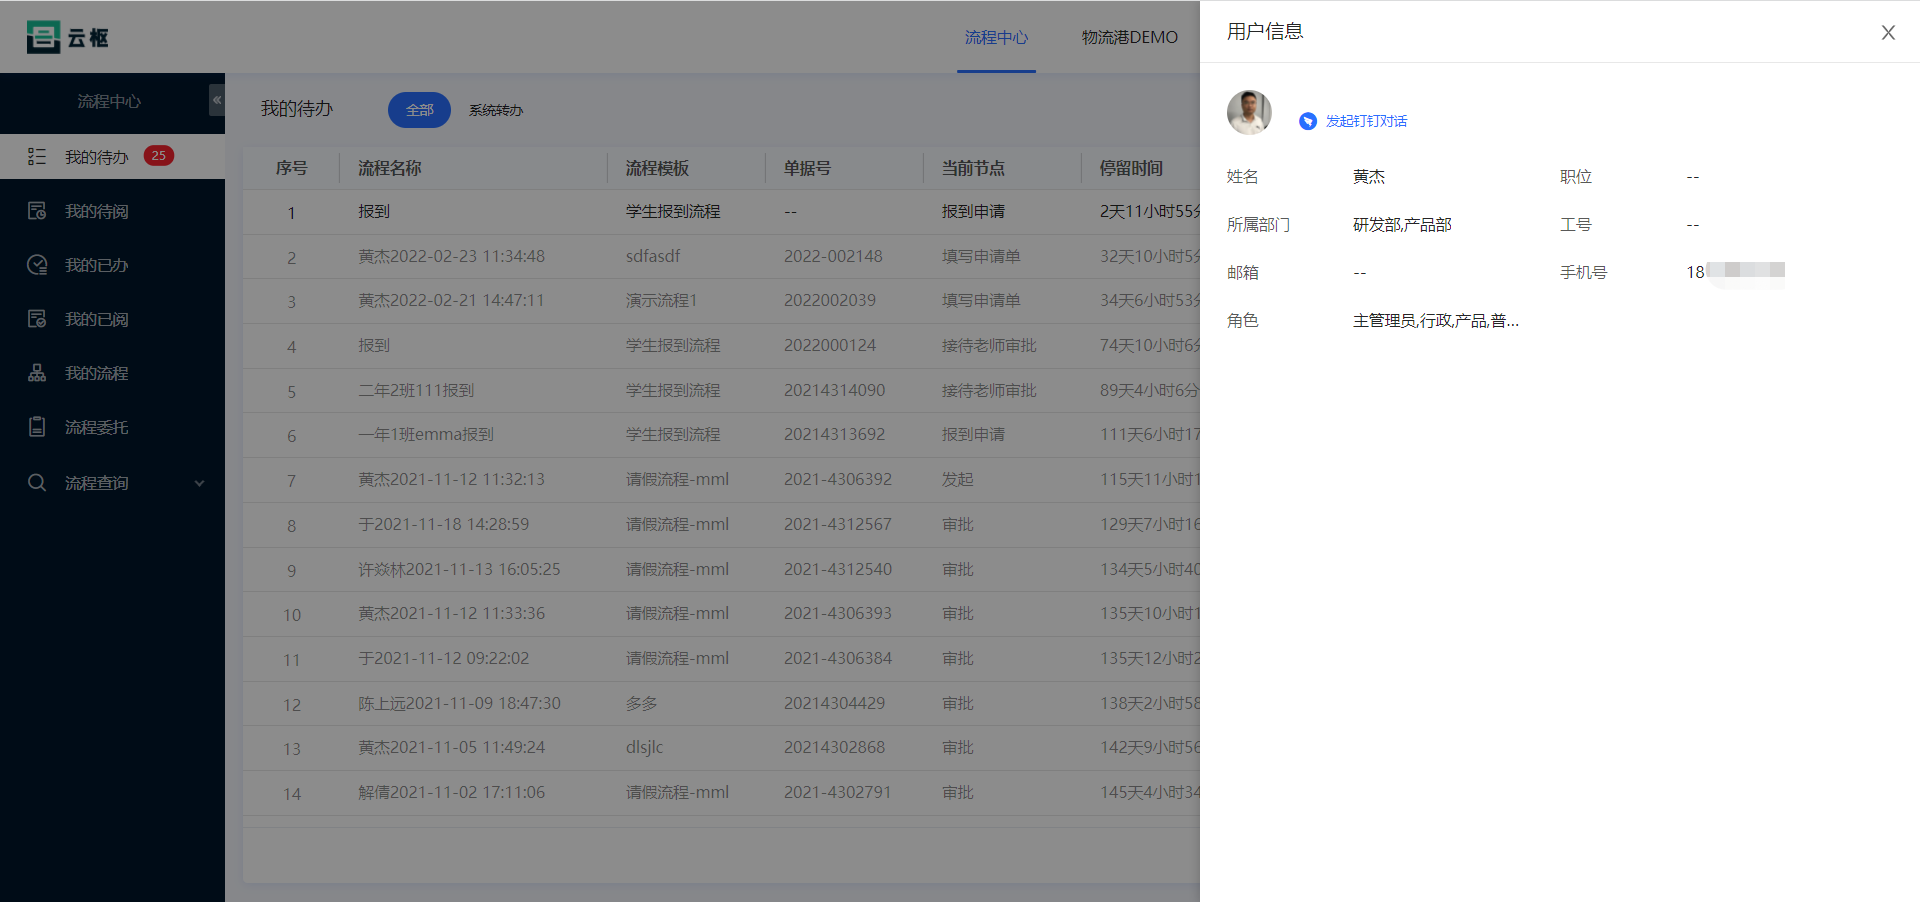Click the 我的已办 clock icon
This screenshot has height=902, width=1920.
point(37,265)
